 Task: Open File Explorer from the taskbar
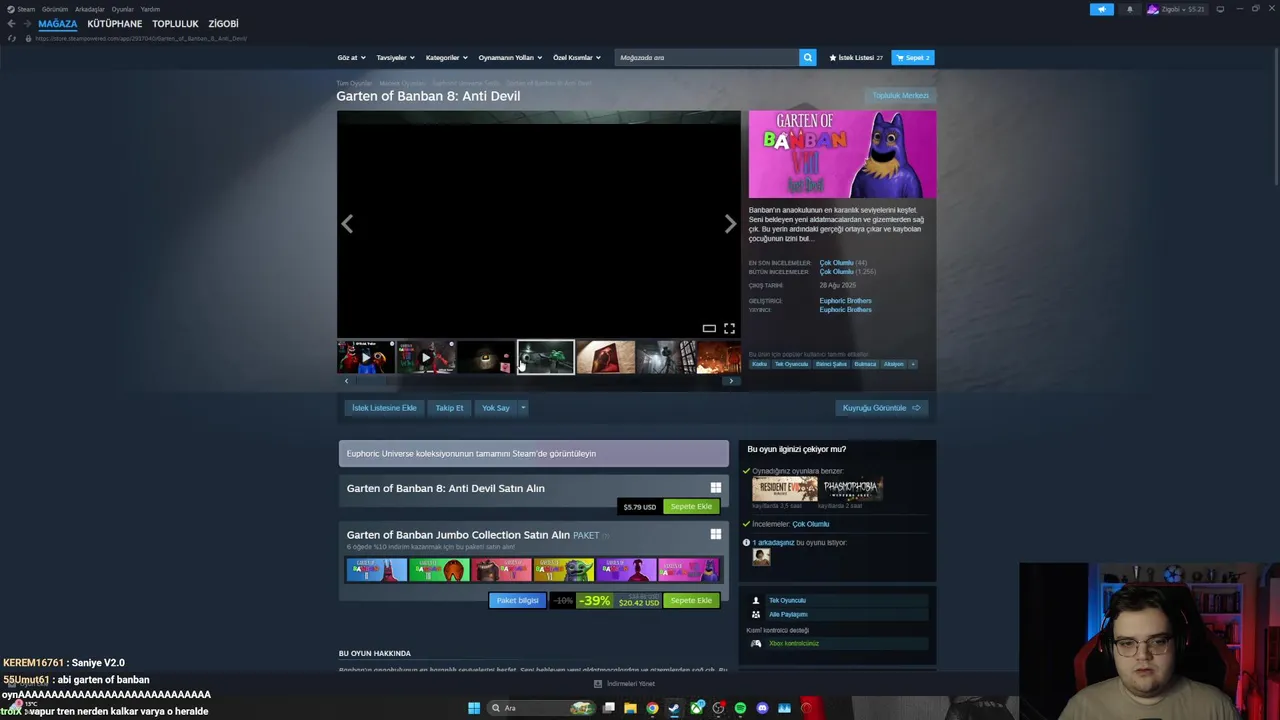pyautogui.click(x=630, y=708)
